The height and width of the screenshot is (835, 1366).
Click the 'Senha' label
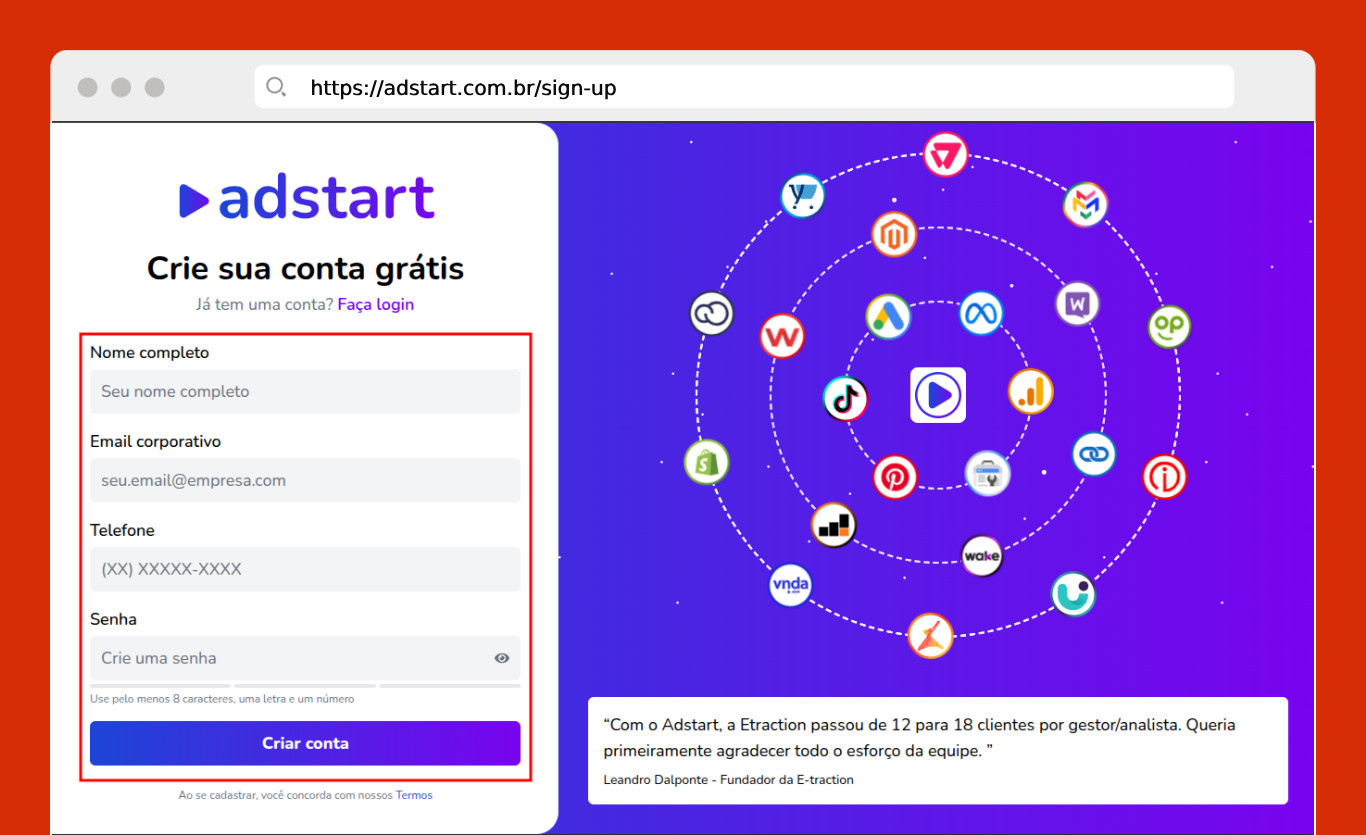click(113, 619)
